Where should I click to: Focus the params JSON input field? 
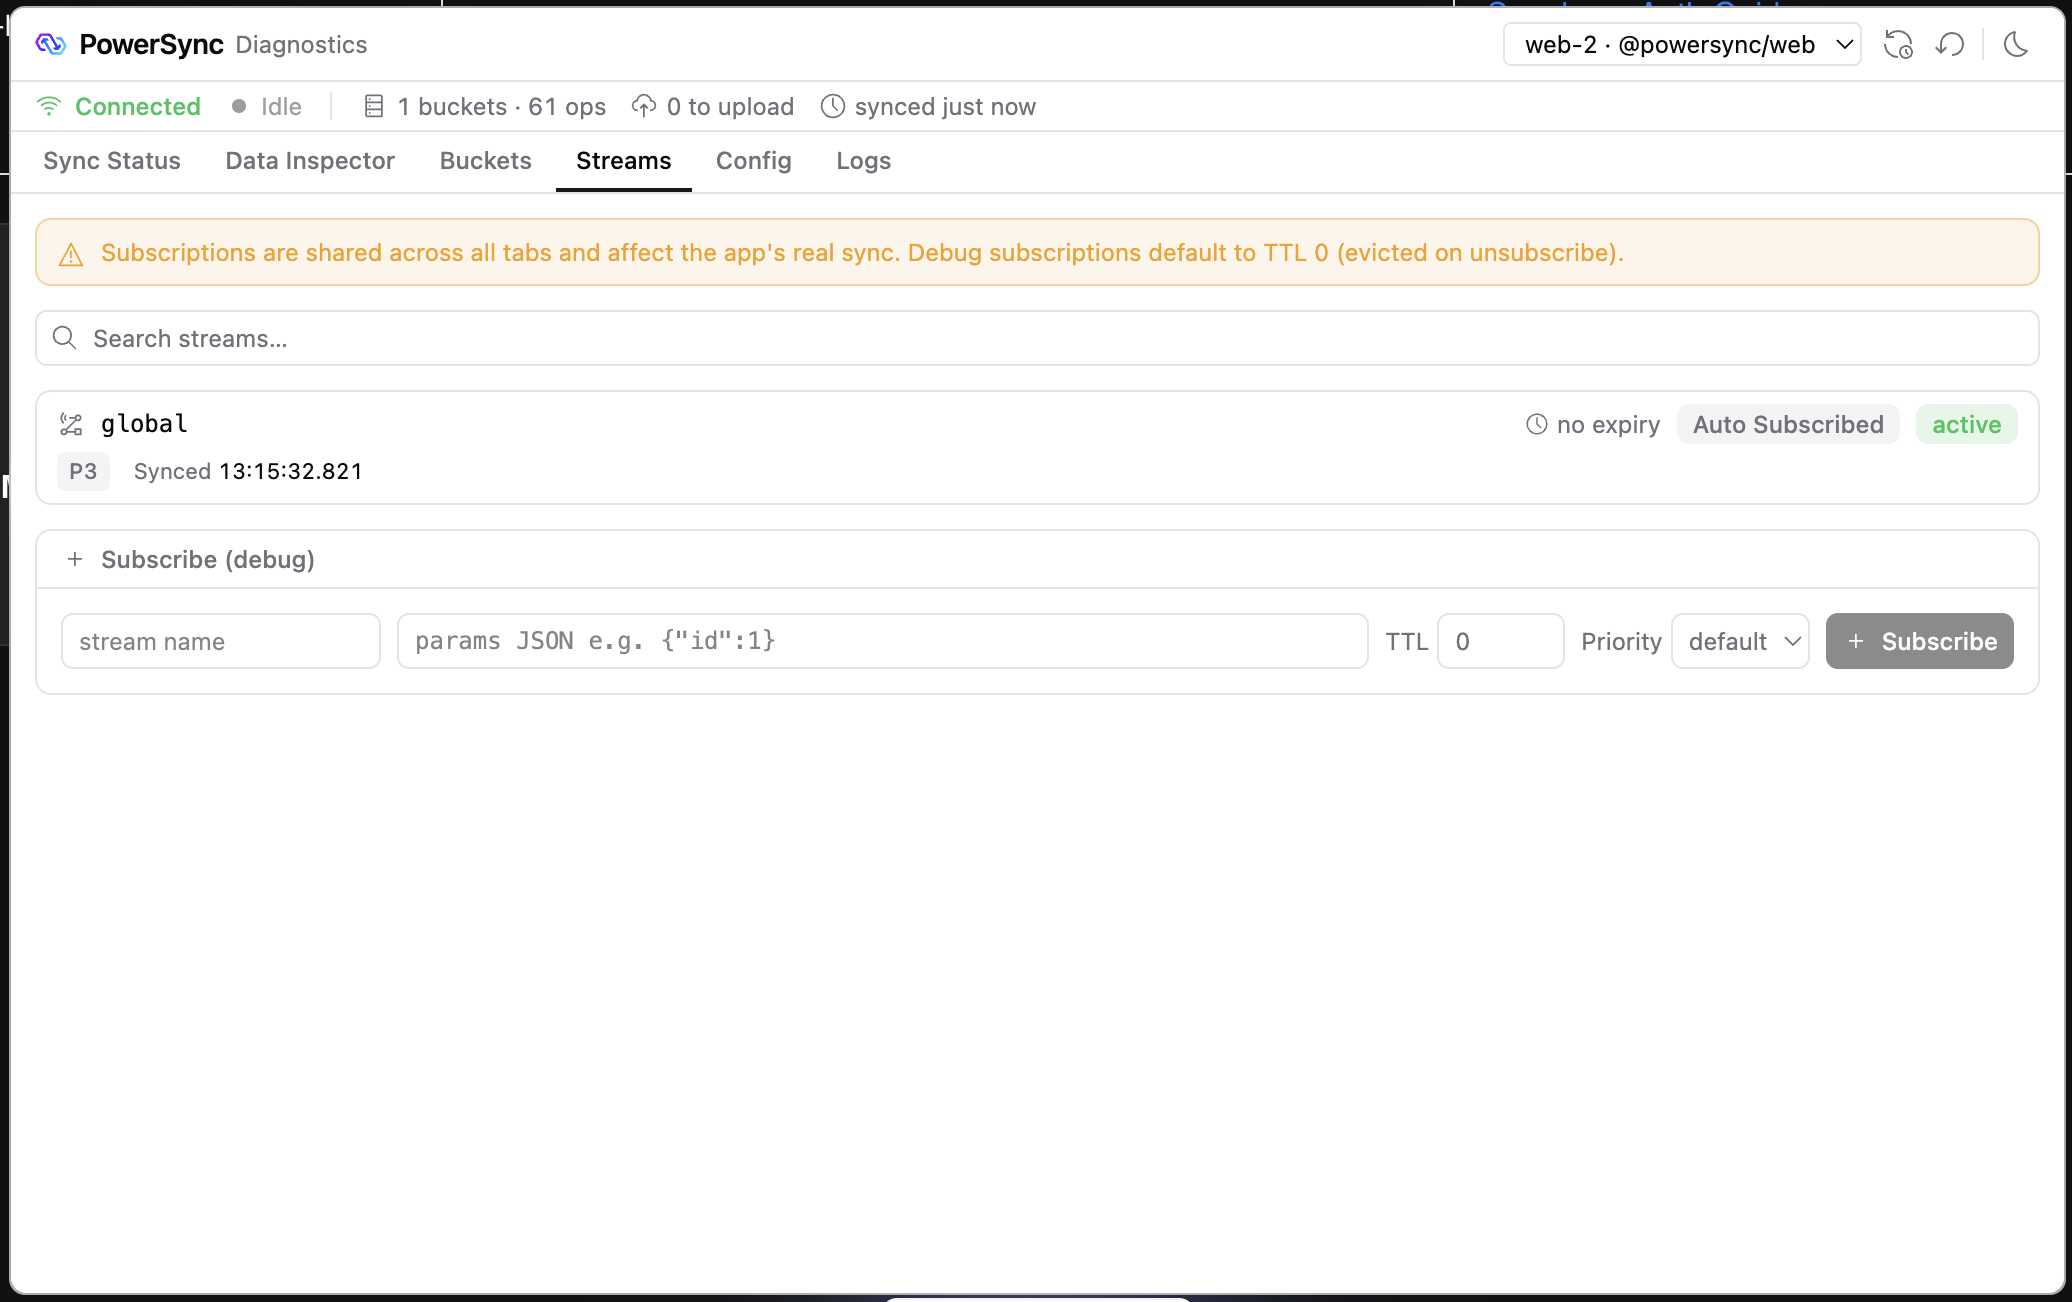(x=882, y=641)
